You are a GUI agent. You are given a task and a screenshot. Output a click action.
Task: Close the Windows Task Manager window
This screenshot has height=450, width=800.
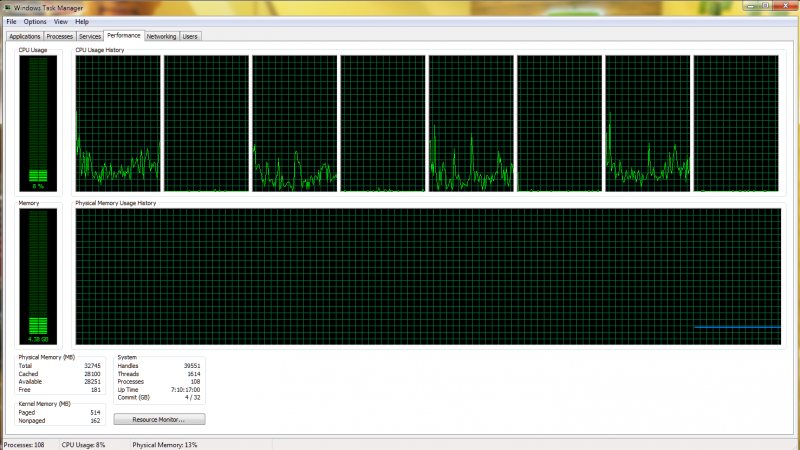coord(785,6)
